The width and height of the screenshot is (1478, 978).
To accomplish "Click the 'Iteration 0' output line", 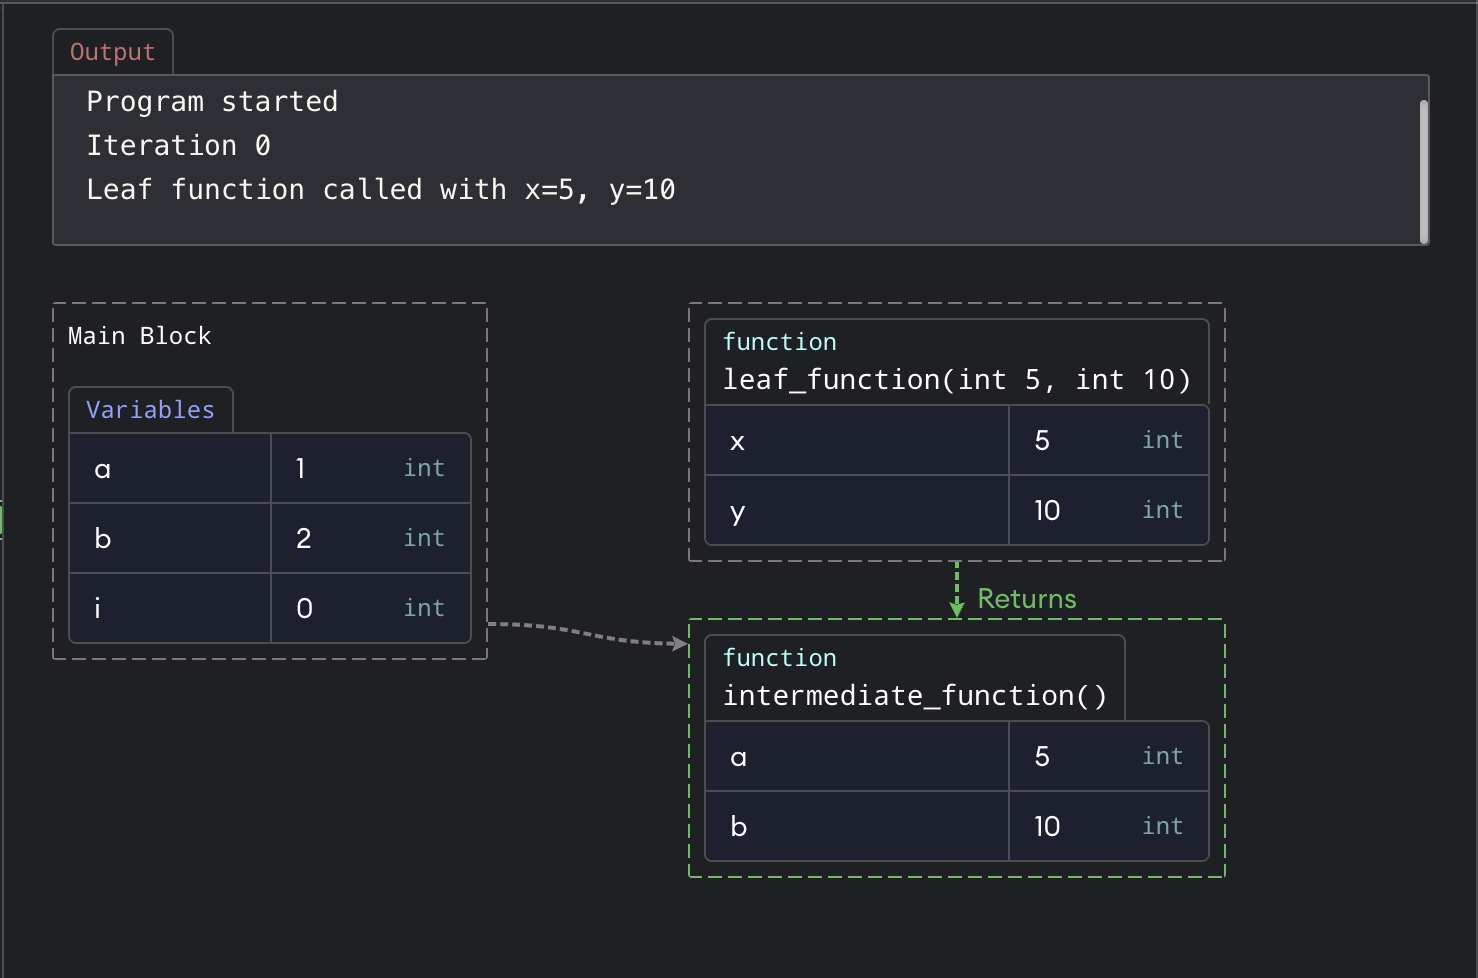I will point(178,146).
